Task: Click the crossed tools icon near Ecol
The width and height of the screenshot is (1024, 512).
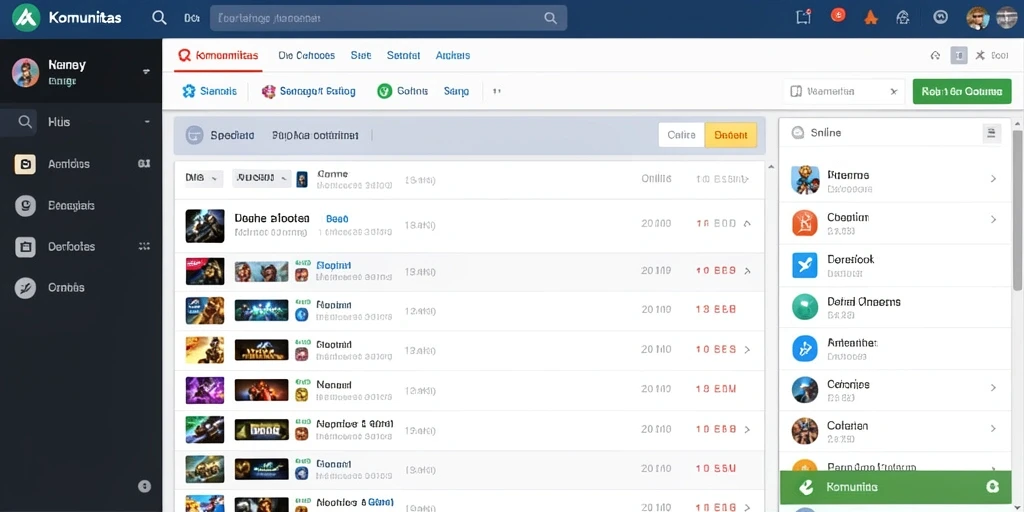Action: (980, 56)
